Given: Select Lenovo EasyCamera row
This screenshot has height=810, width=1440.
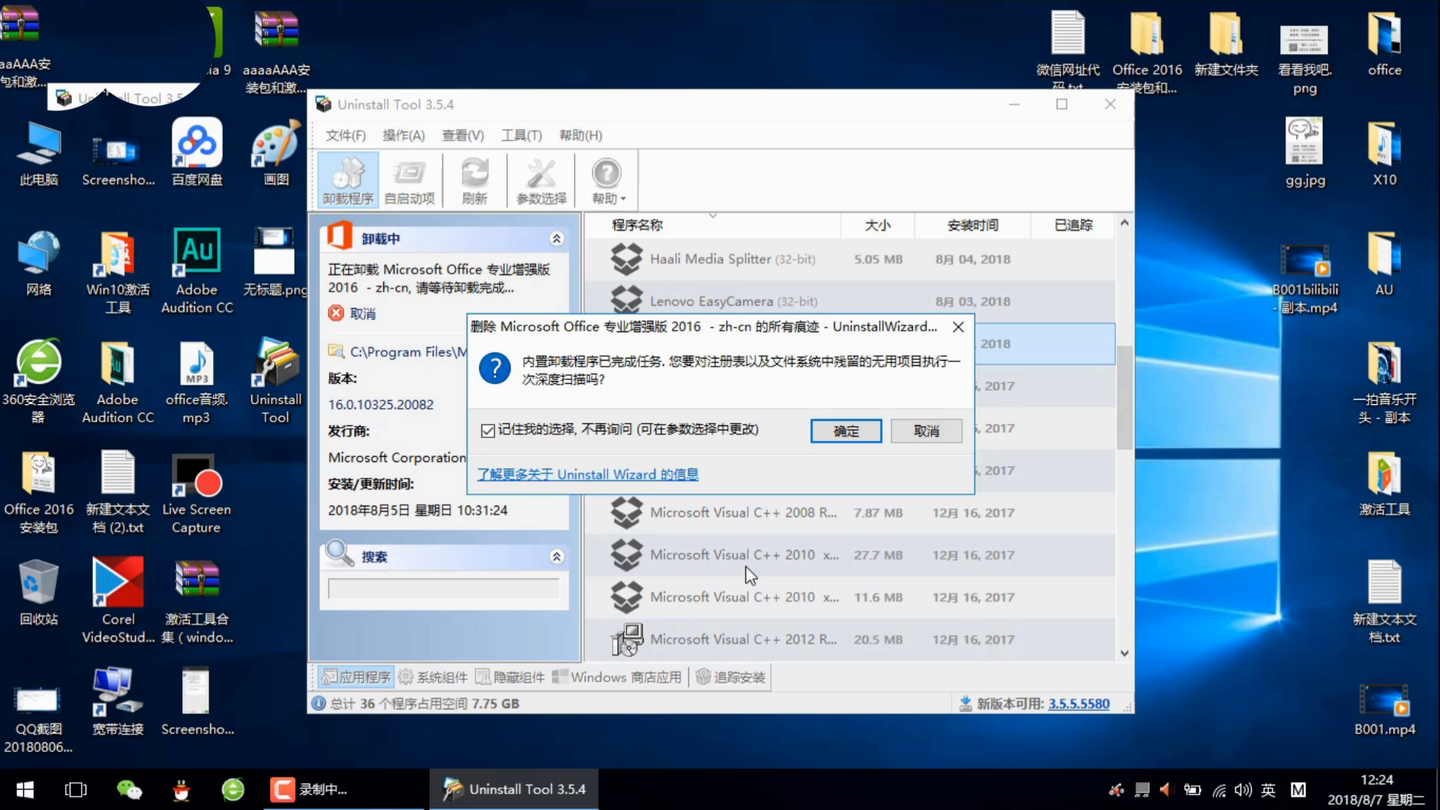Looking at the screenshot, I should point(849,301).
